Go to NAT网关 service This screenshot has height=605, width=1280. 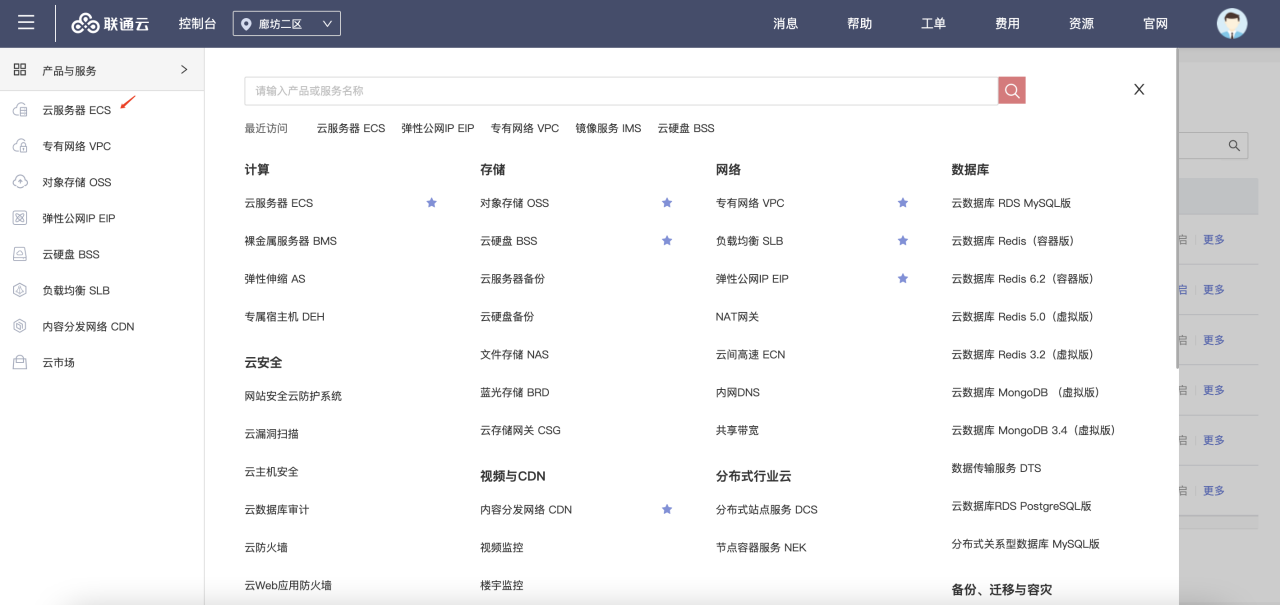[x=737, y=317]
